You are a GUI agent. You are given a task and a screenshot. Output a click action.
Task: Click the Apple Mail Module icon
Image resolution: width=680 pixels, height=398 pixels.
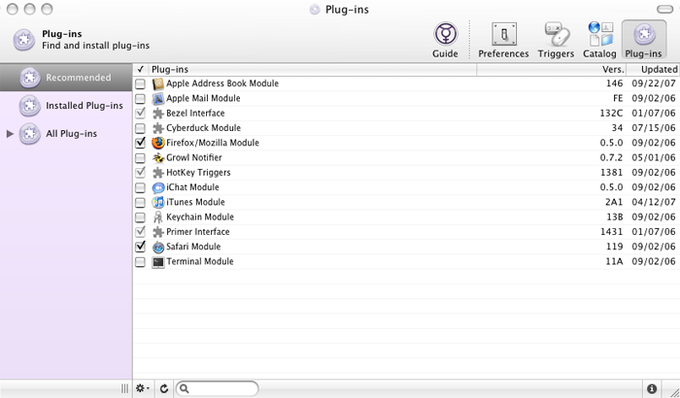pyautogui.click(x=158, y=98)
